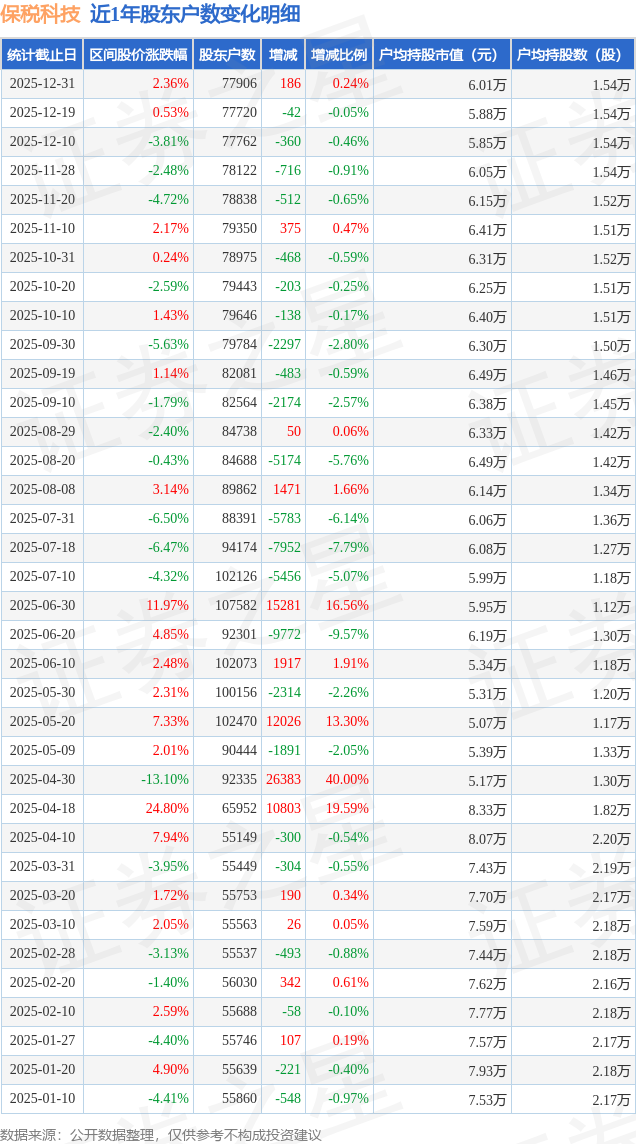Viewport: 636px width, 1144px height.
Task: Select the 2025-06-30 date row
Action: (42, 606)
